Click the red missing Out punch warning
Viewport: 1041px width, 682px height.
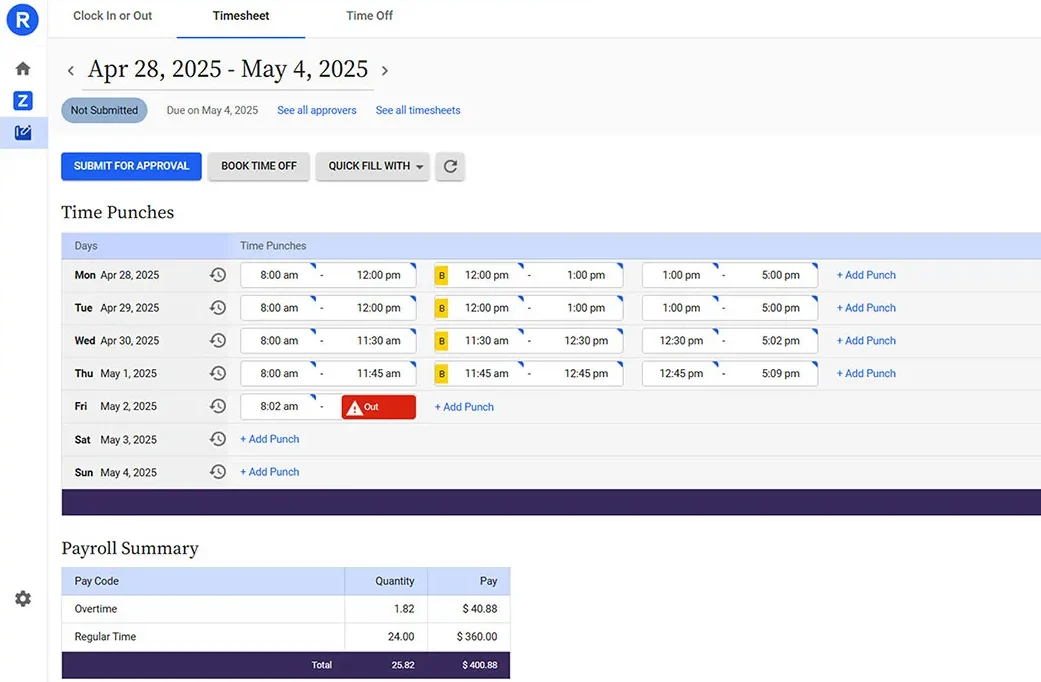coord(378,407)
